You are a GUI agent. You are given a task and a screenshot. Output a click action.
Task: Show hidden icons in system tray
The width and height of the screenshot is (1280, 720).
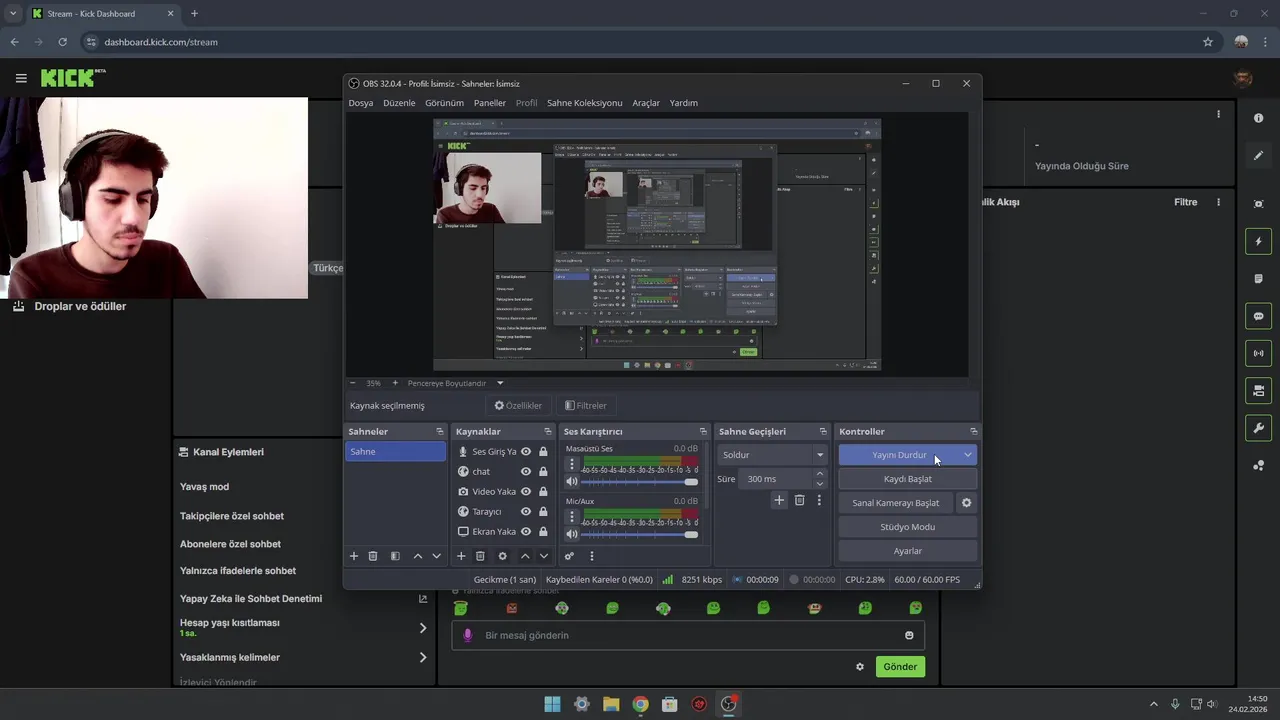point(1153,704)
